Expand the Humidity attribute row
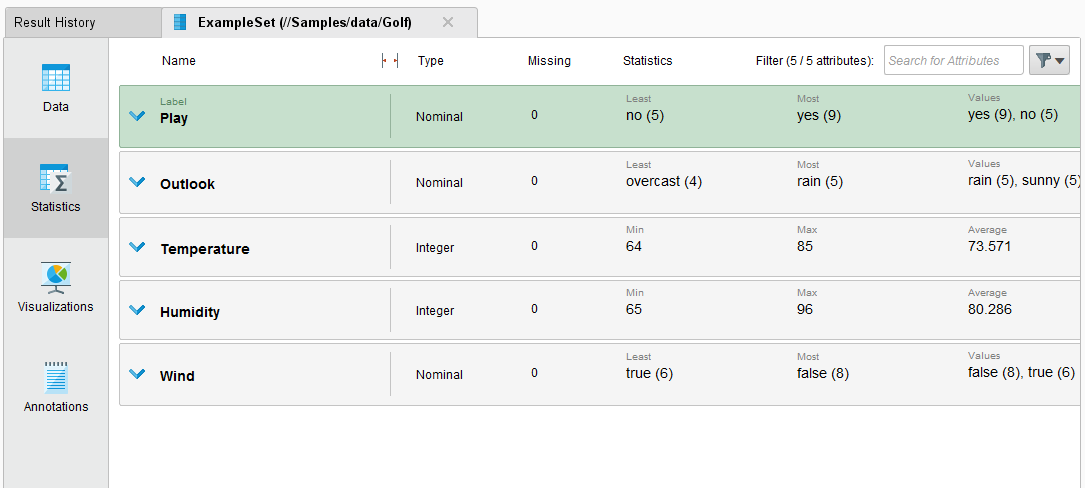The image size is (1085, 488). point(138,311)
